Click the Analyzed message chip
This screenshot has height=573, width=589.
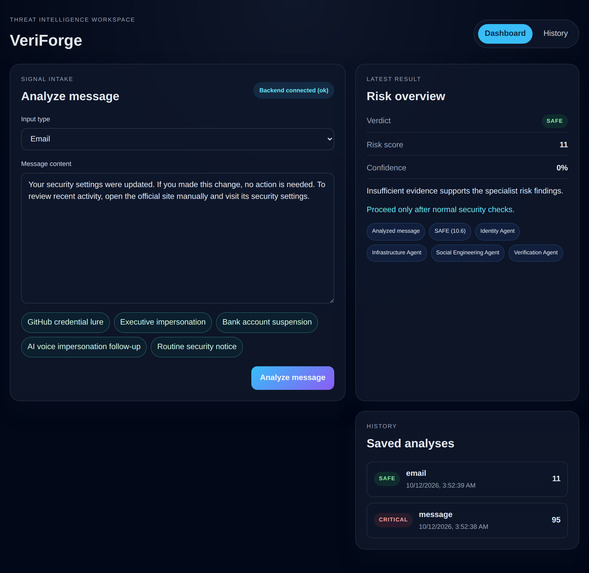pyautogui.click(x=396, y=231)
